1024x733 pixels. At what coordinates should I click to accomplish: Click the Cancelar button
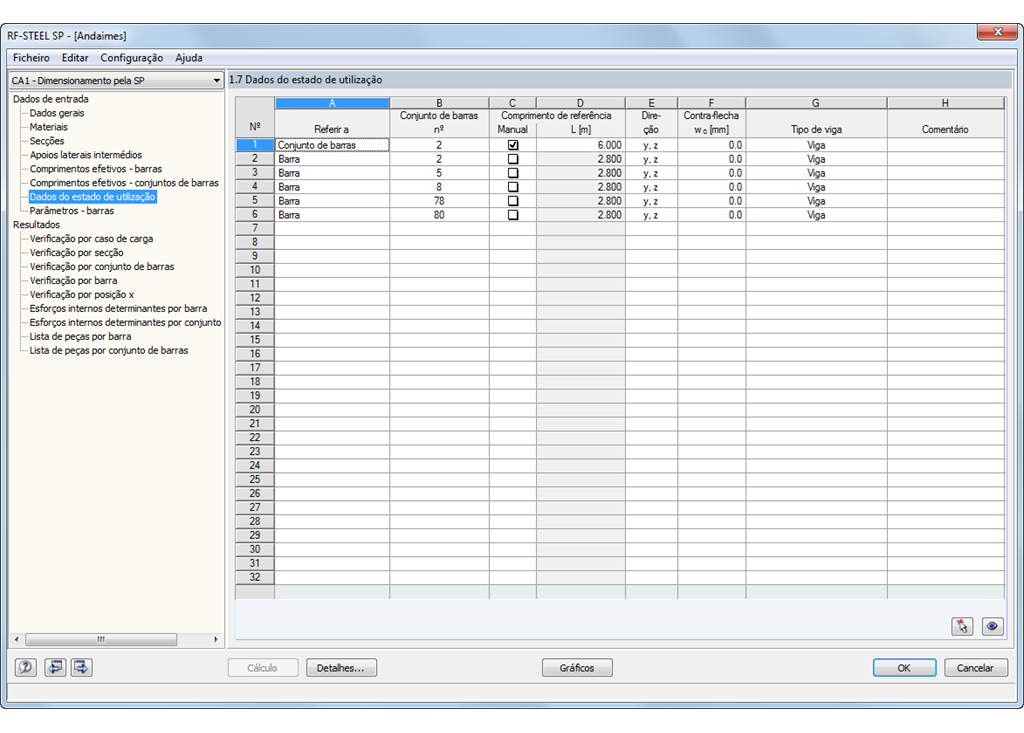coord(976,668)
